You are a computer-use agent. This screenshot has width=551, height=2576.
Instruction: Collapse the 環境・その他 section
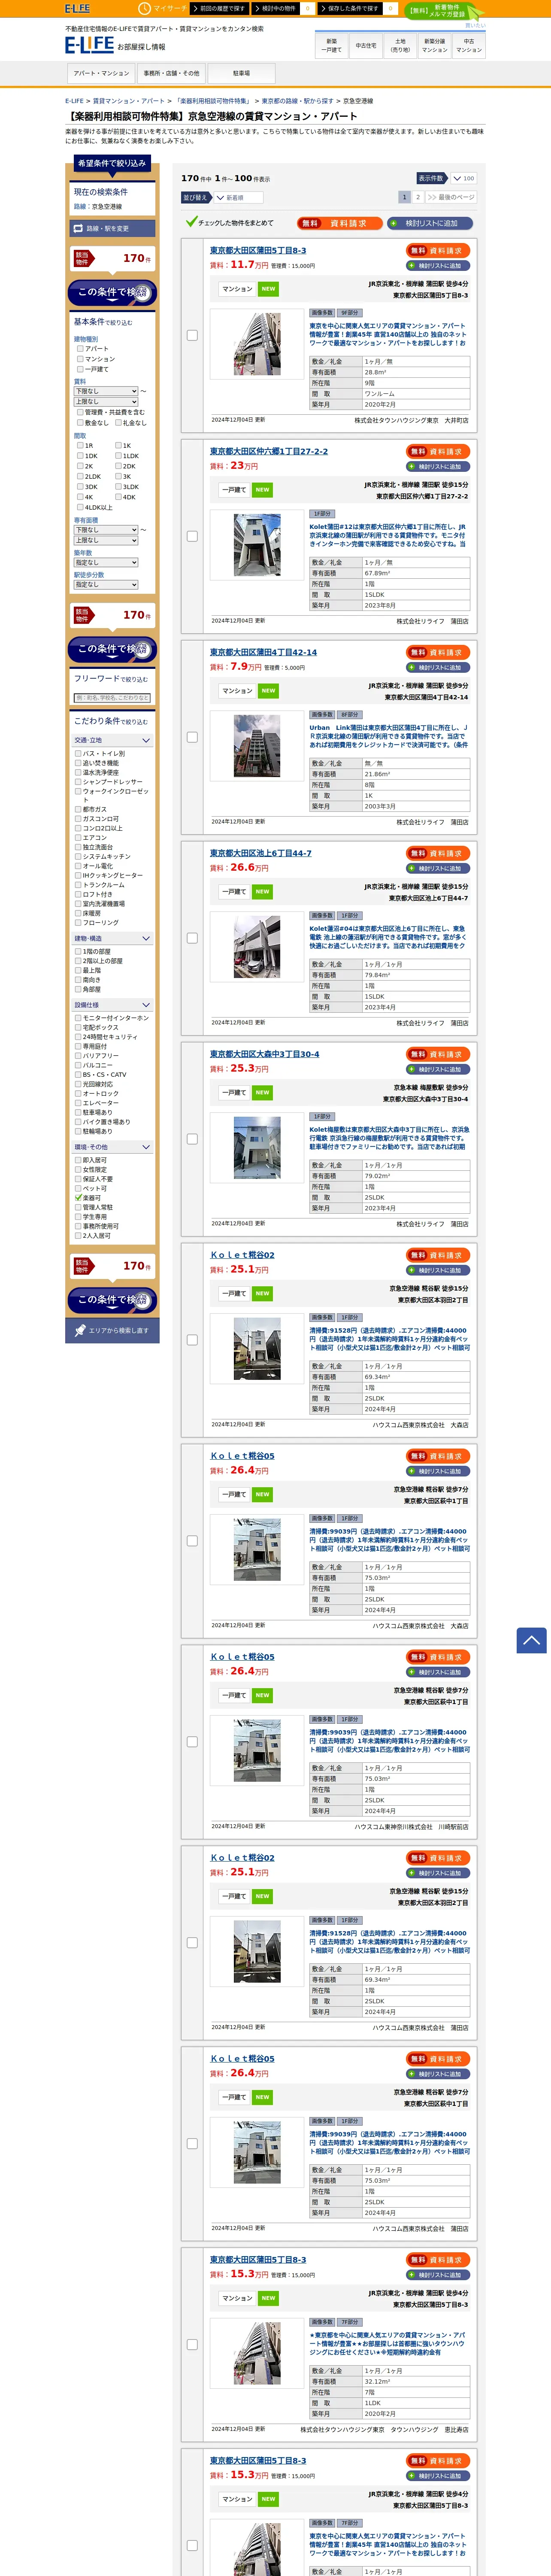113,1147
